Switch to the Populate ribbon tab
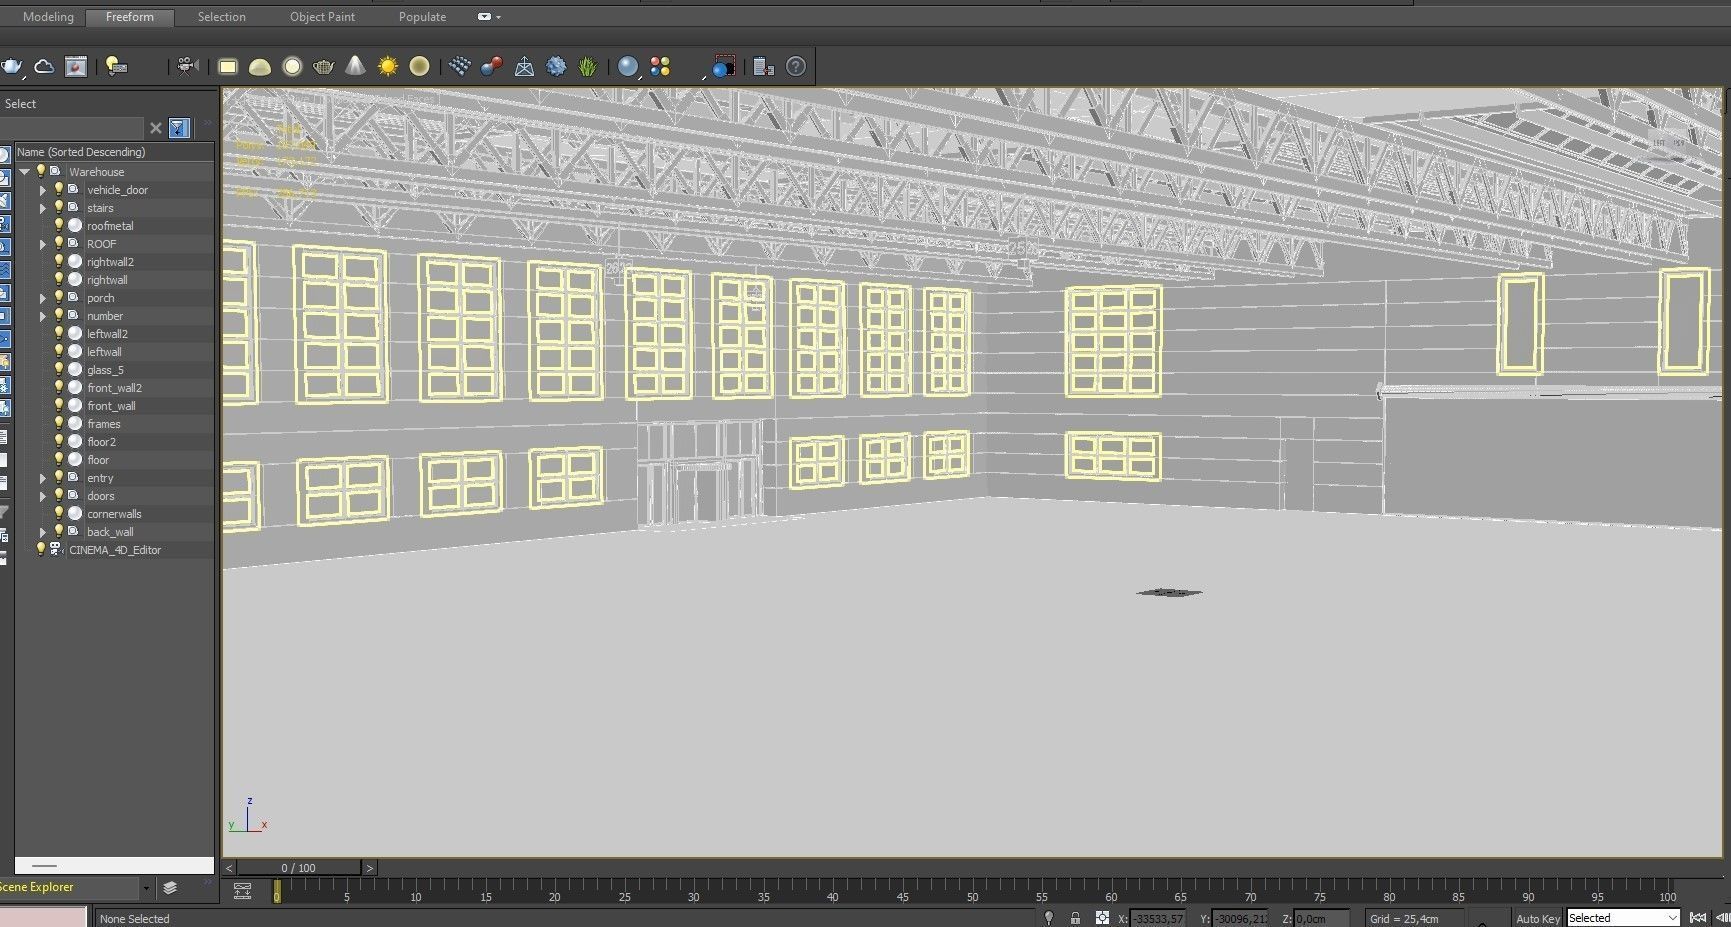This screenshot has height=927, width=1731. (x=422, y=17)
